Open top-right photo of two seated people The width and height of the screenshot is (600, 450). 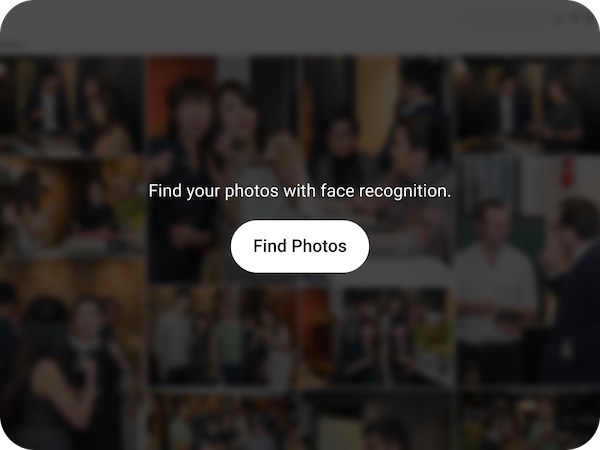point(528,103)
